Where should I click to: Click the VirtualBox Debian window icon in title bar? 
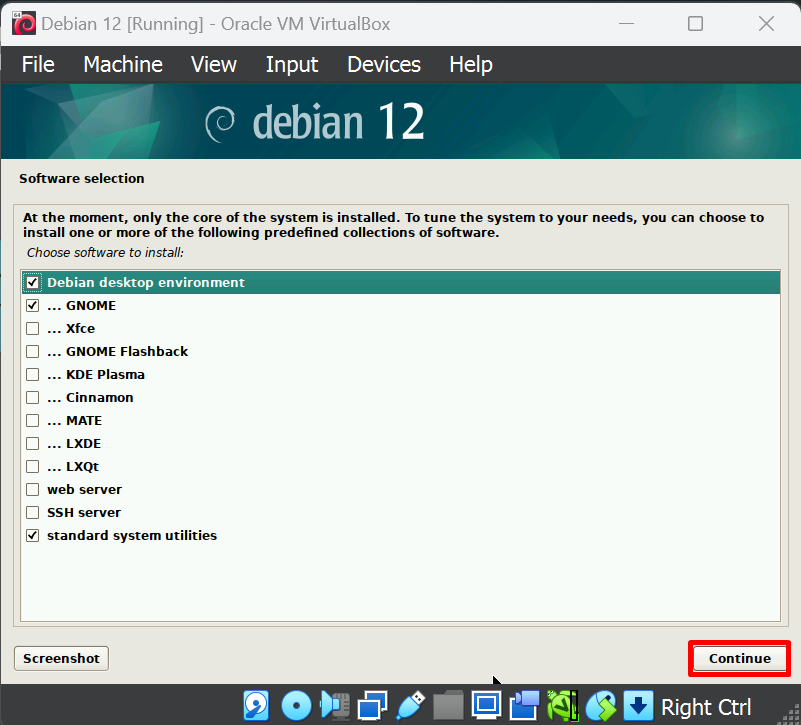[x=24, y=24]
